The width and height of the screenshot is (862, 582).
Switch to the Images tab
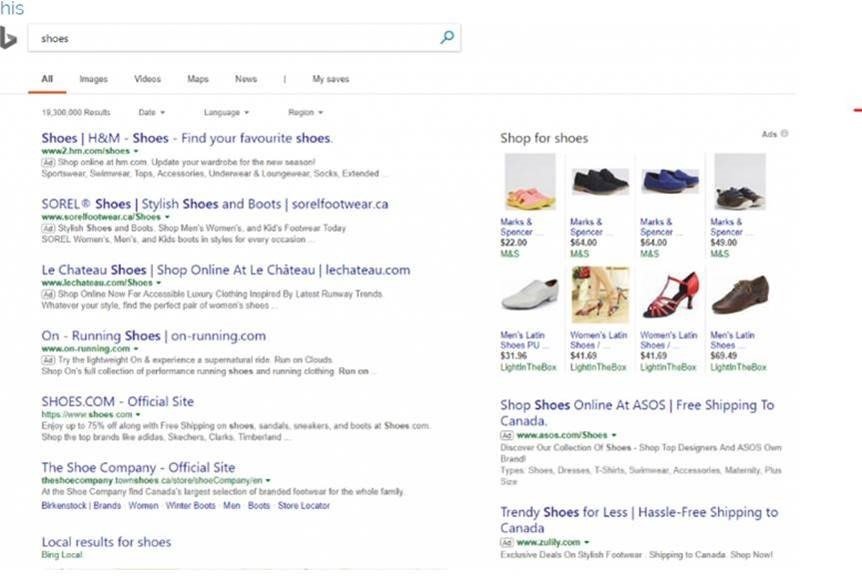[93, 79]
